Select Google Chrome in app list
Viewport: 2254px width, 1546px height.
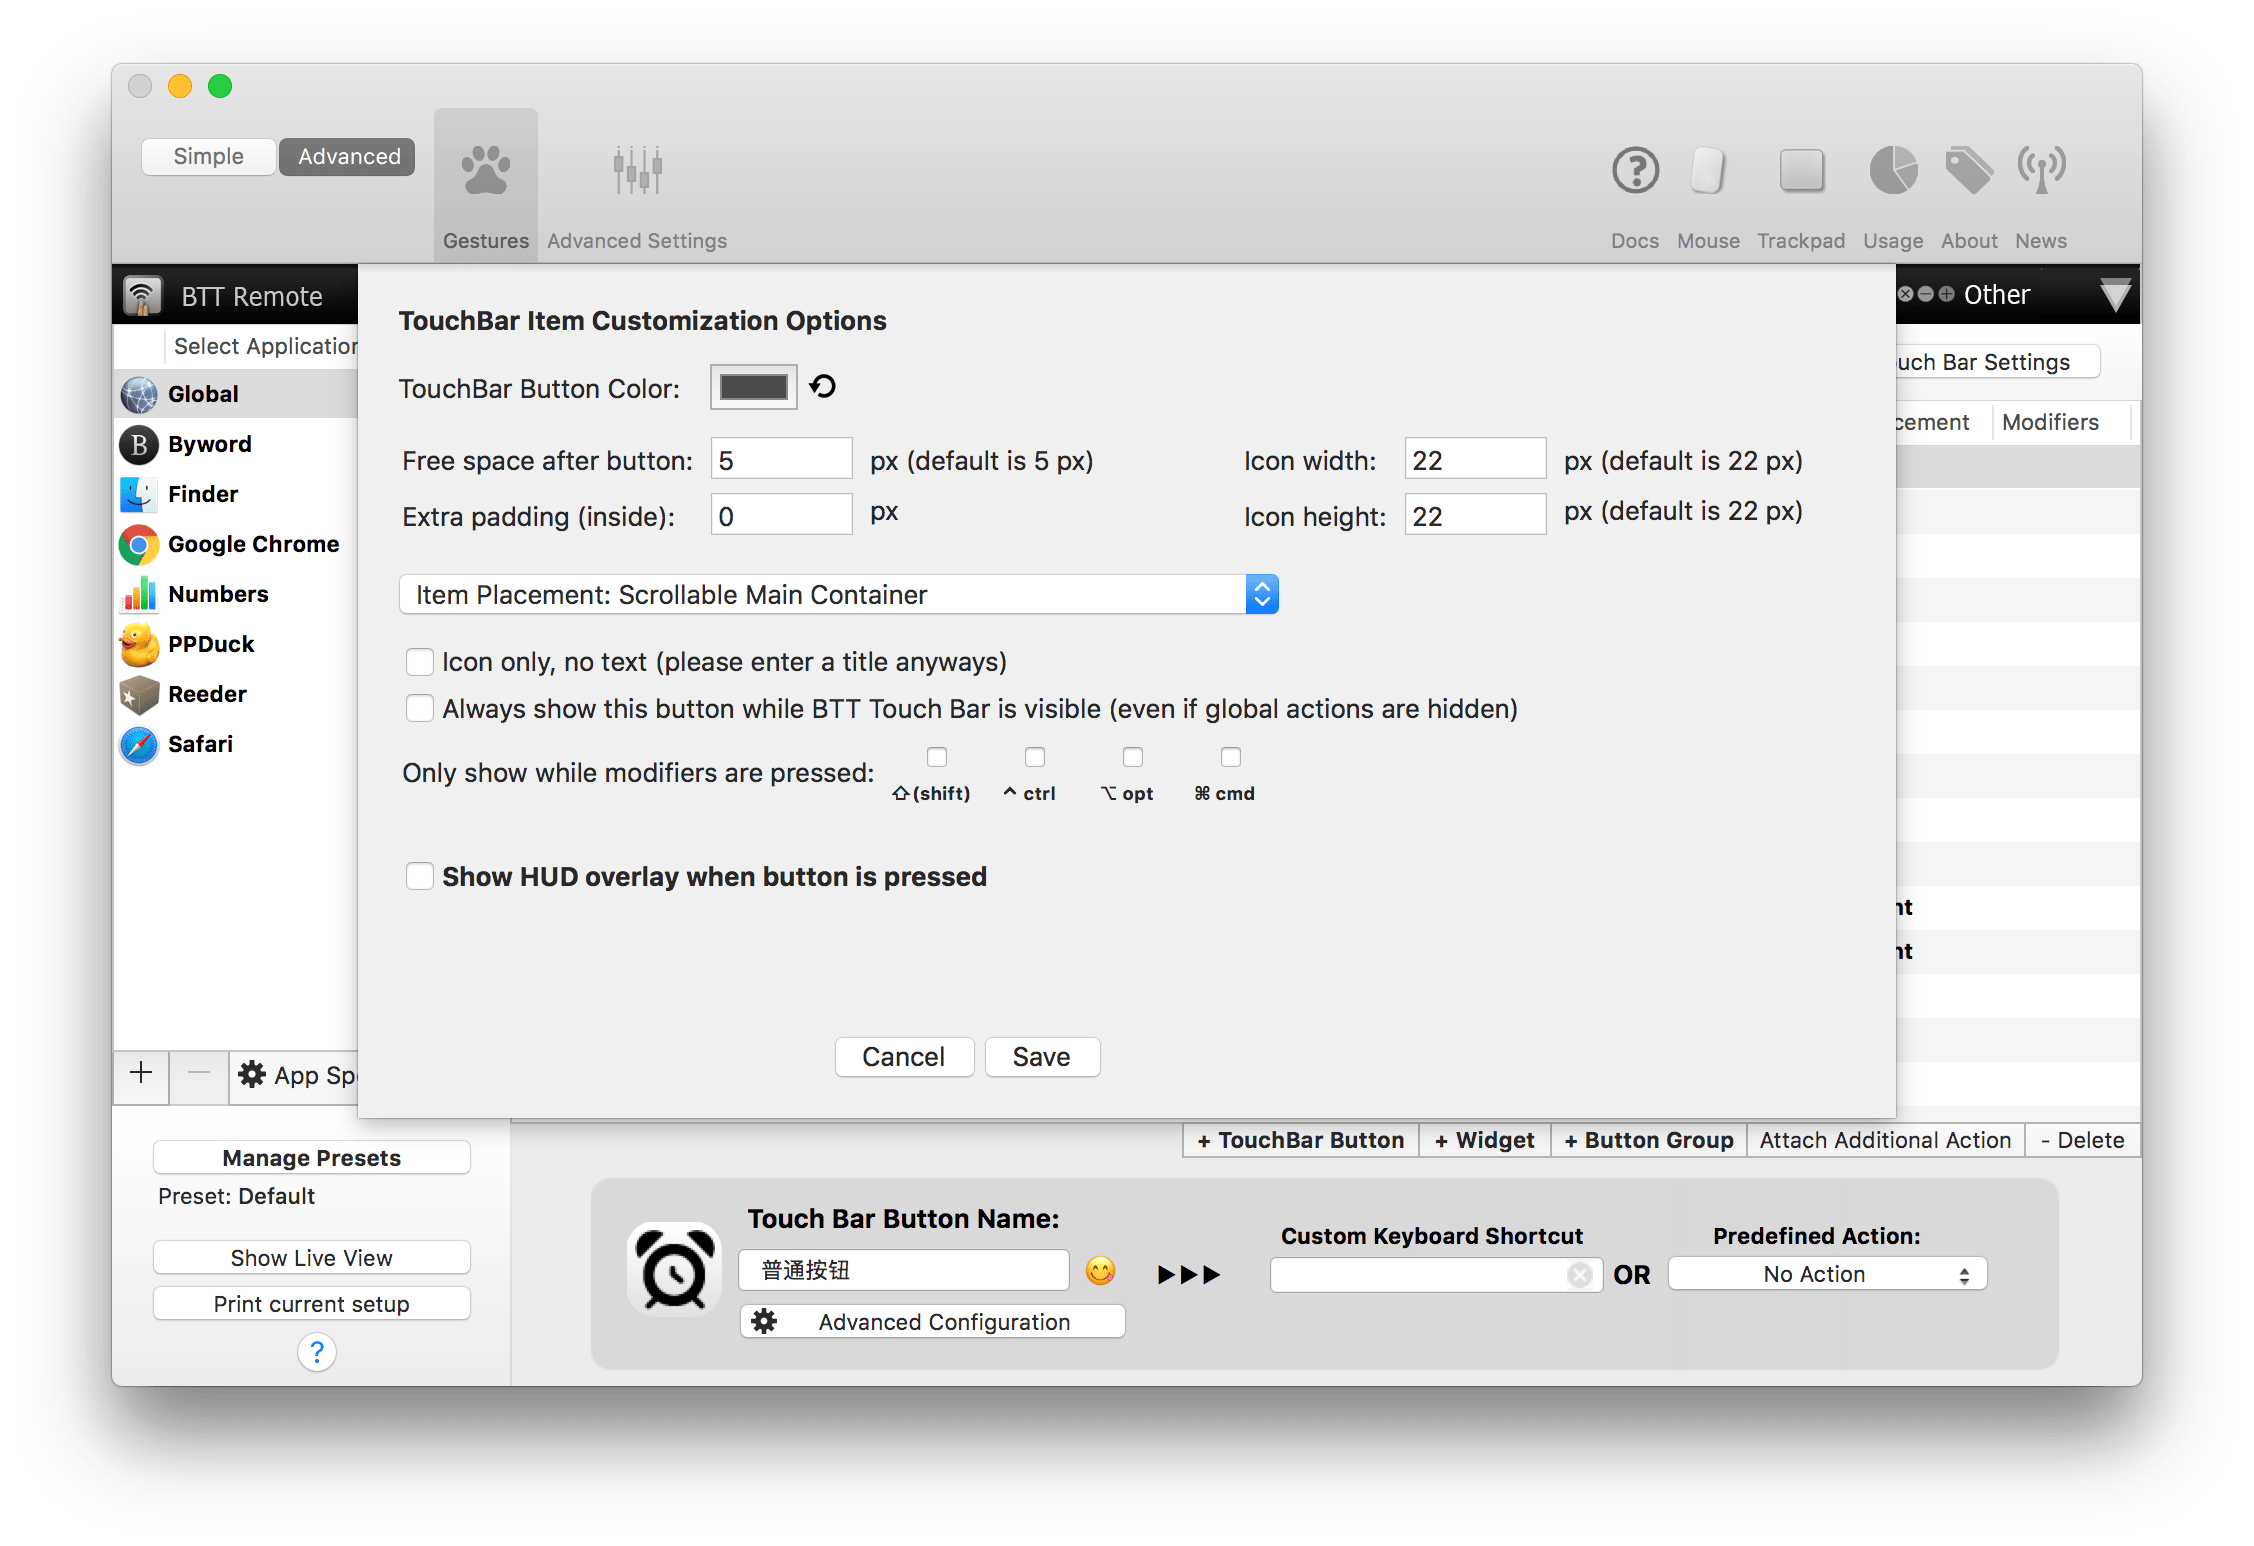(252, 544)
